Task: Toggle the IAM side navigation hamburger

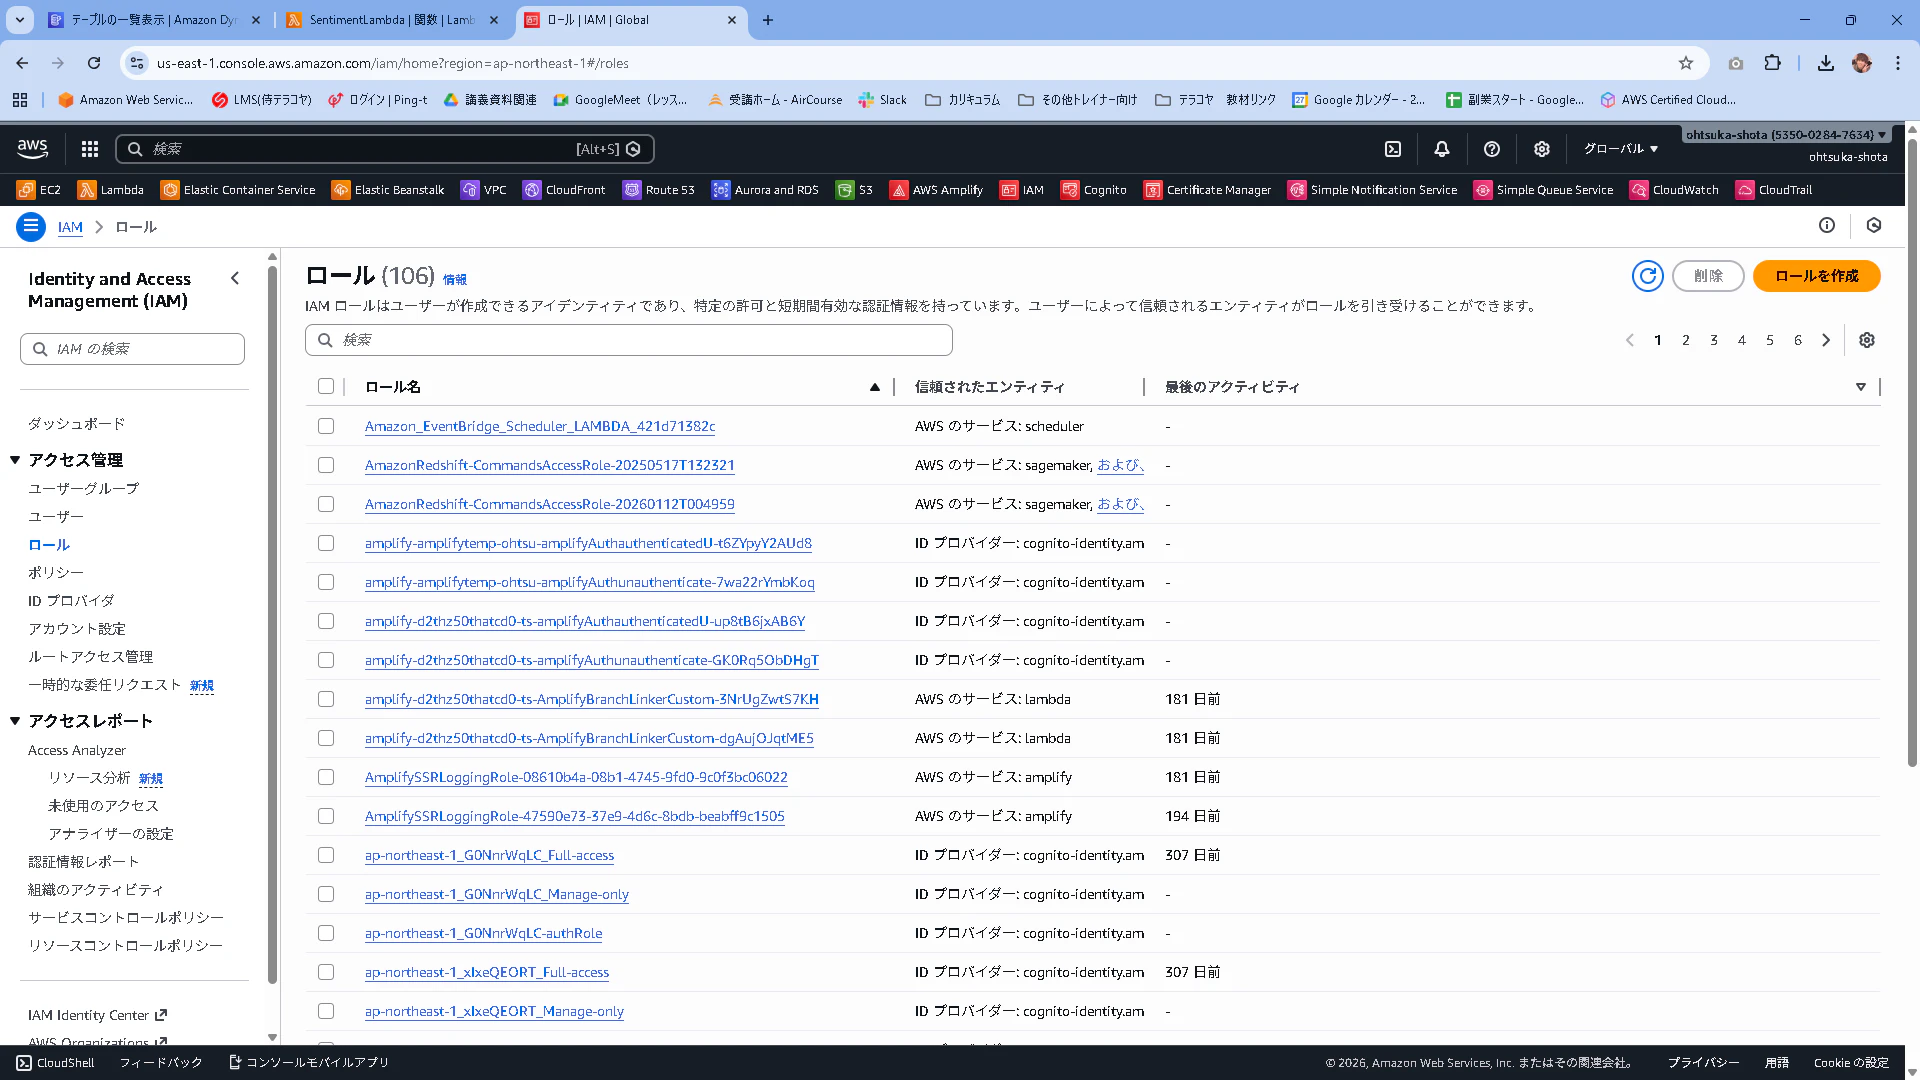Action: tap(31, 227)
